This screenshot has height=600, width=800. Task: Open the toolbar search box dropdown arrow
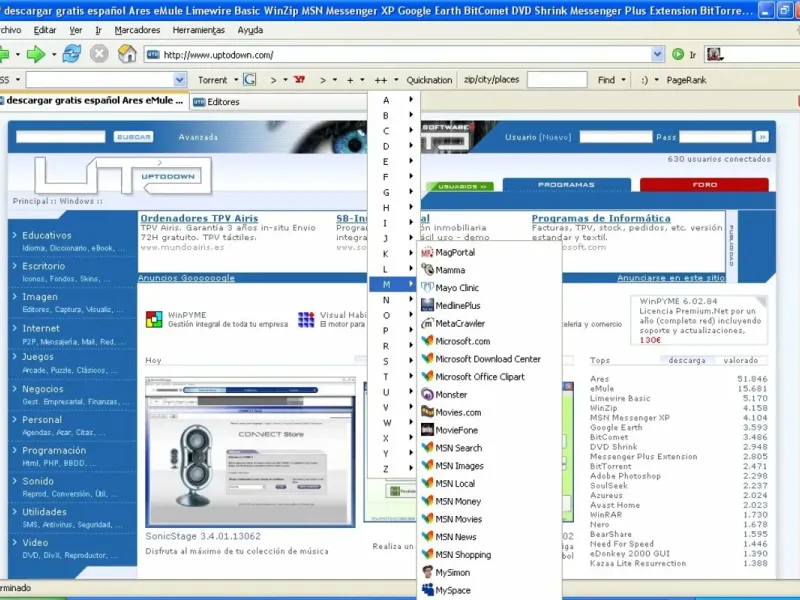pos(179,80)
